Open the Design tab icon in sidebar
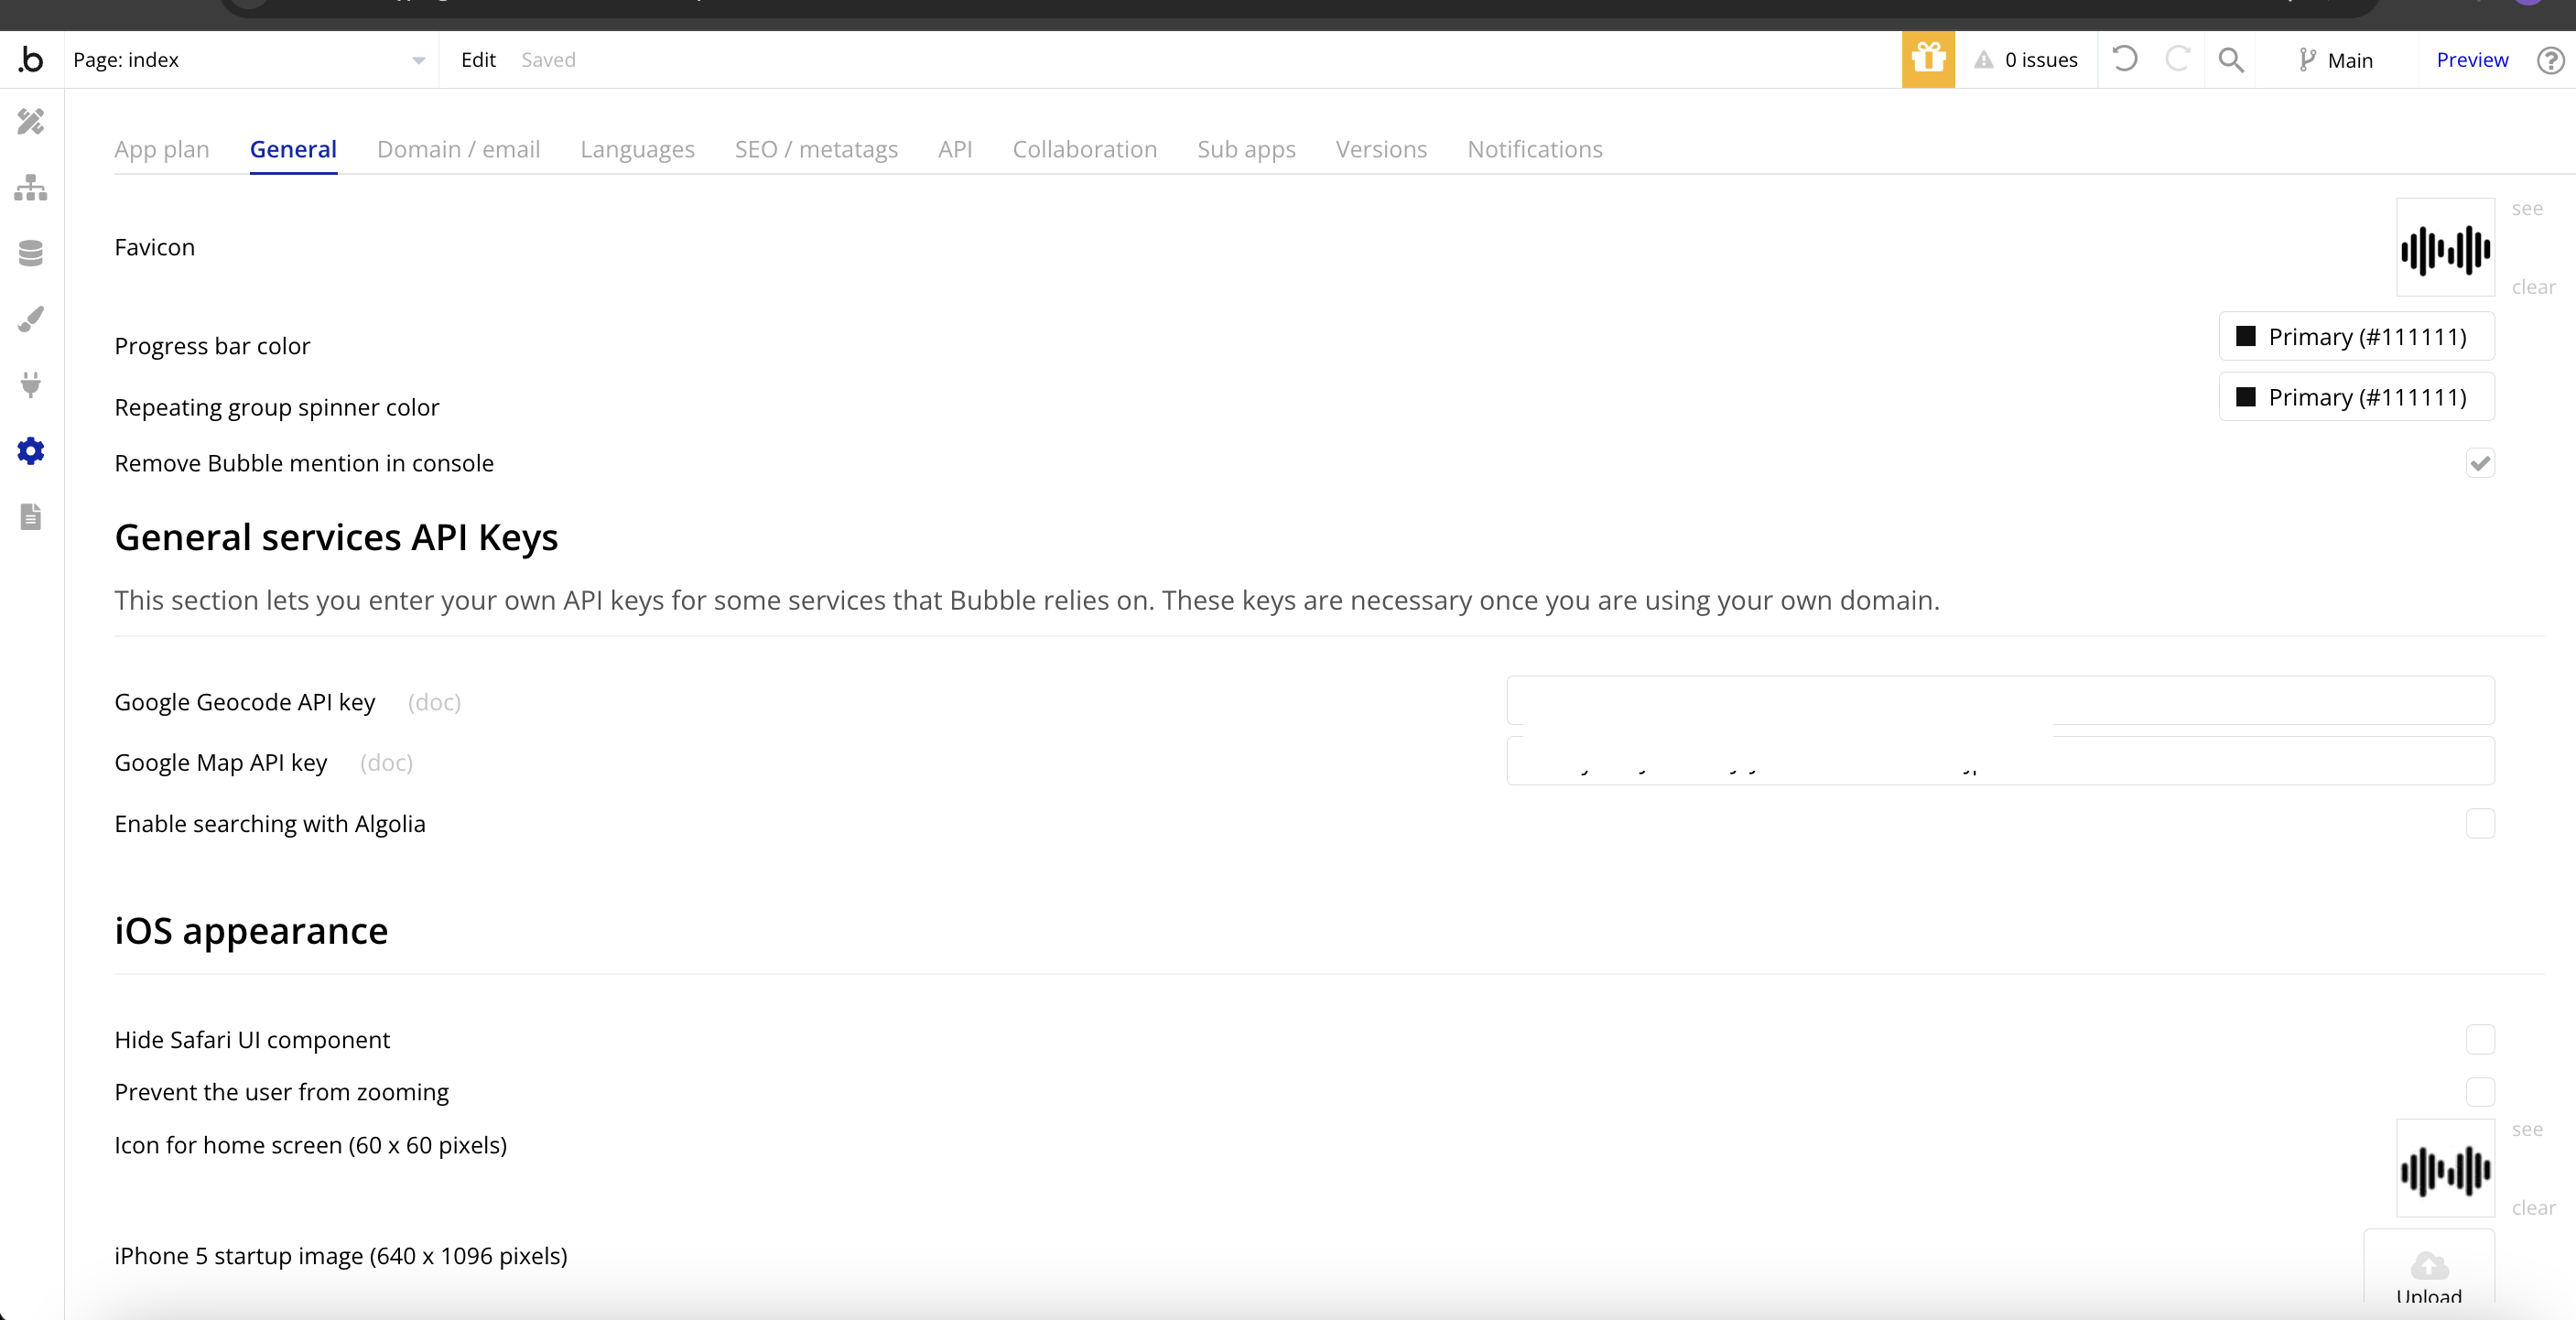The image size is (2576, 1320). [31, 122]
